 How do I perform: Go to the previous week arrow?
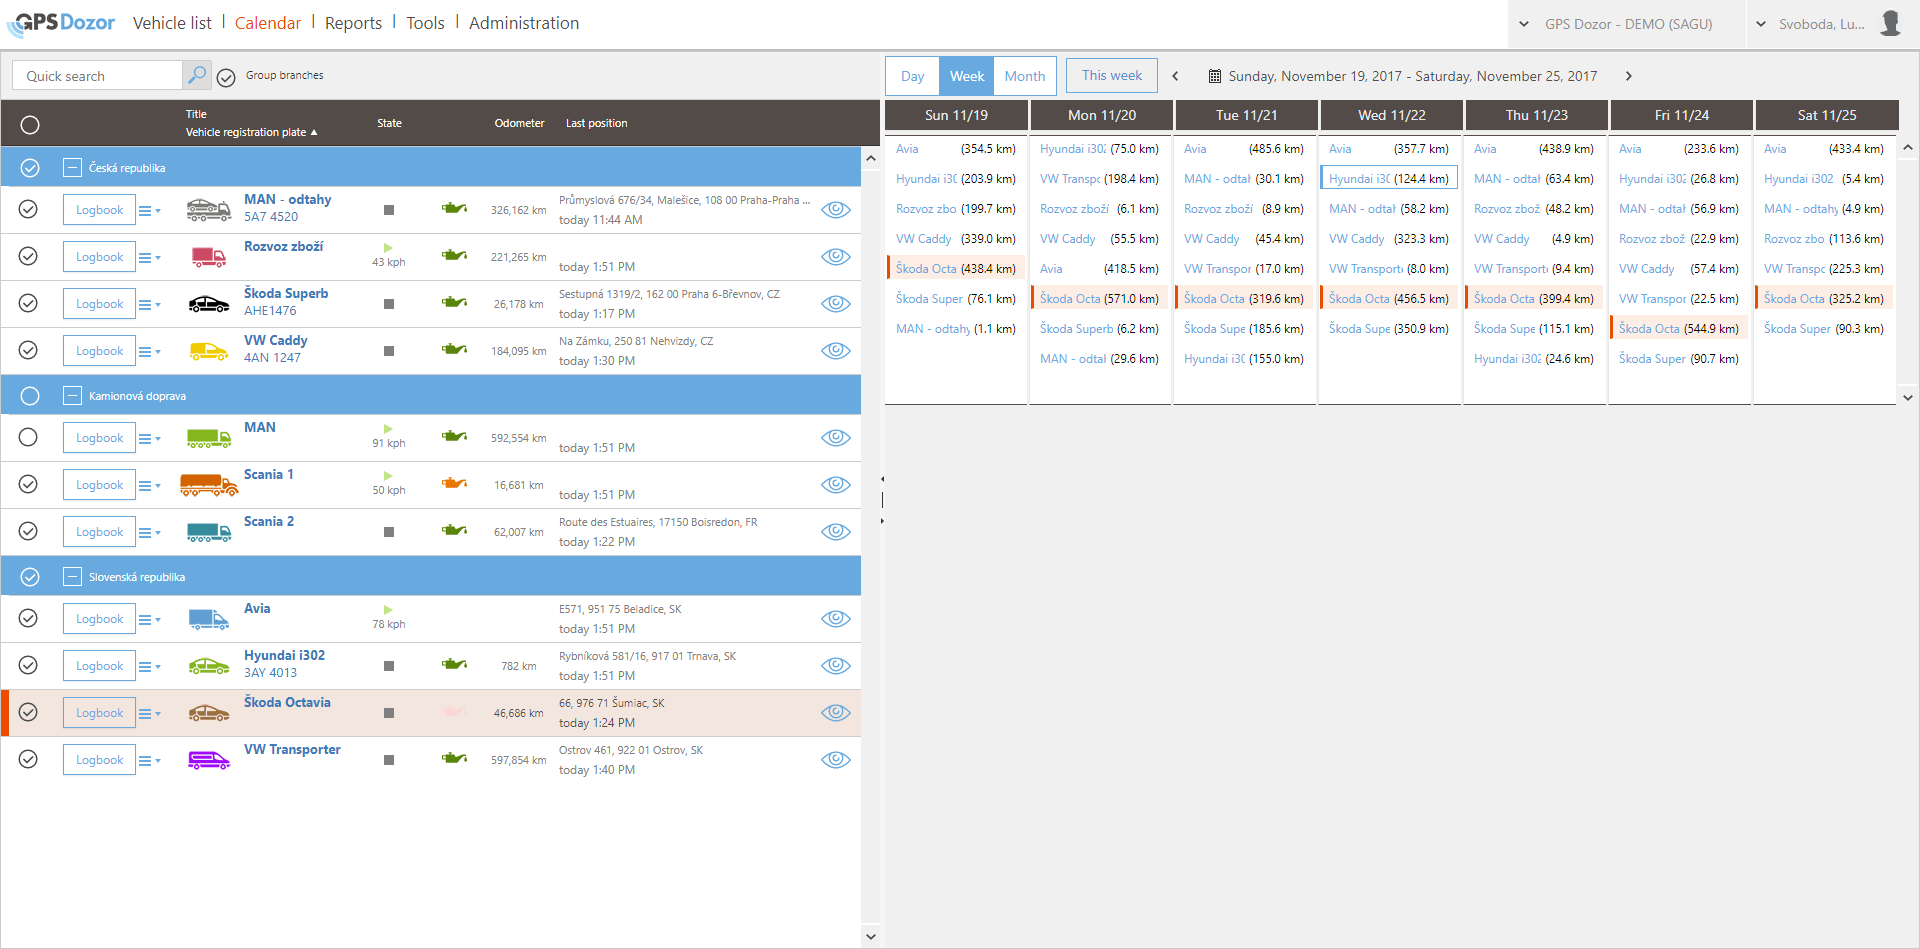(x=1175, y=76)
